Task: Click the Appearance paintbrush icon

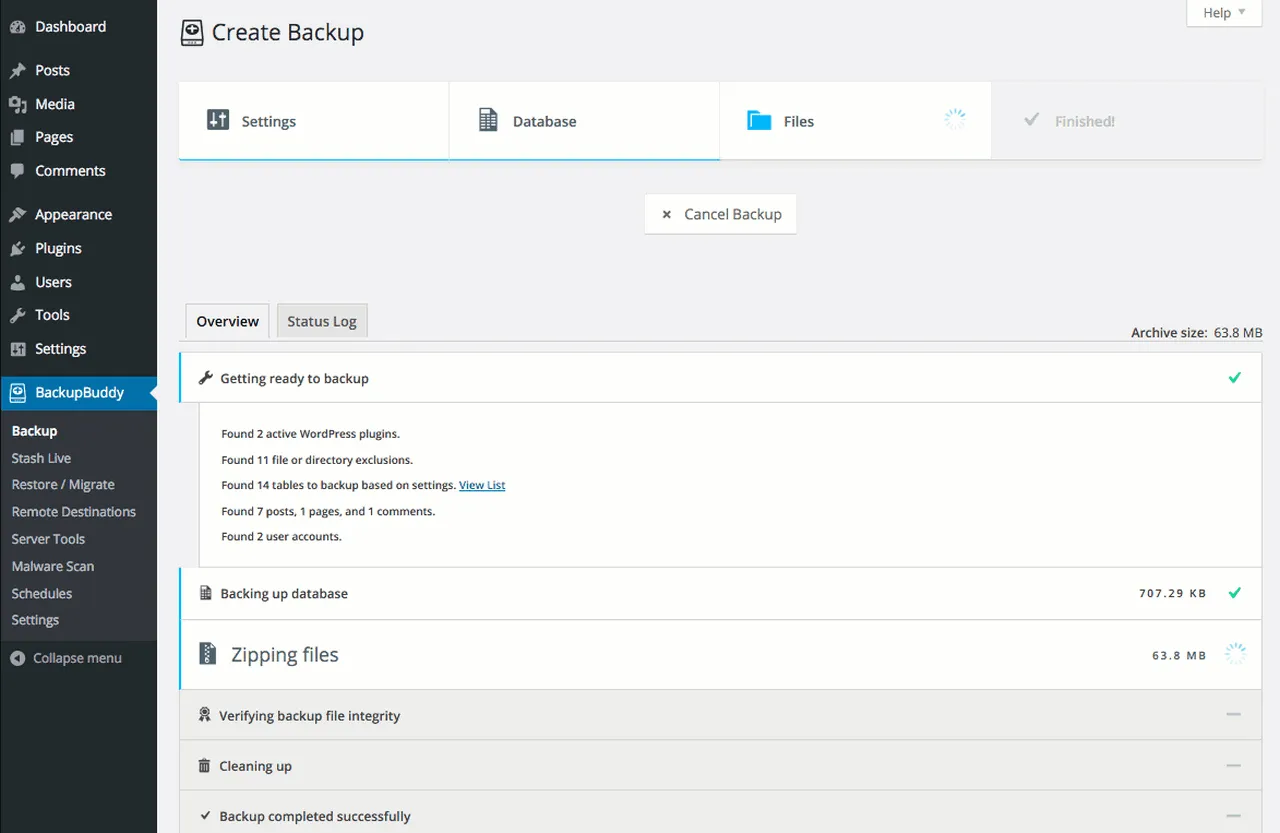Action: [17, 215]
